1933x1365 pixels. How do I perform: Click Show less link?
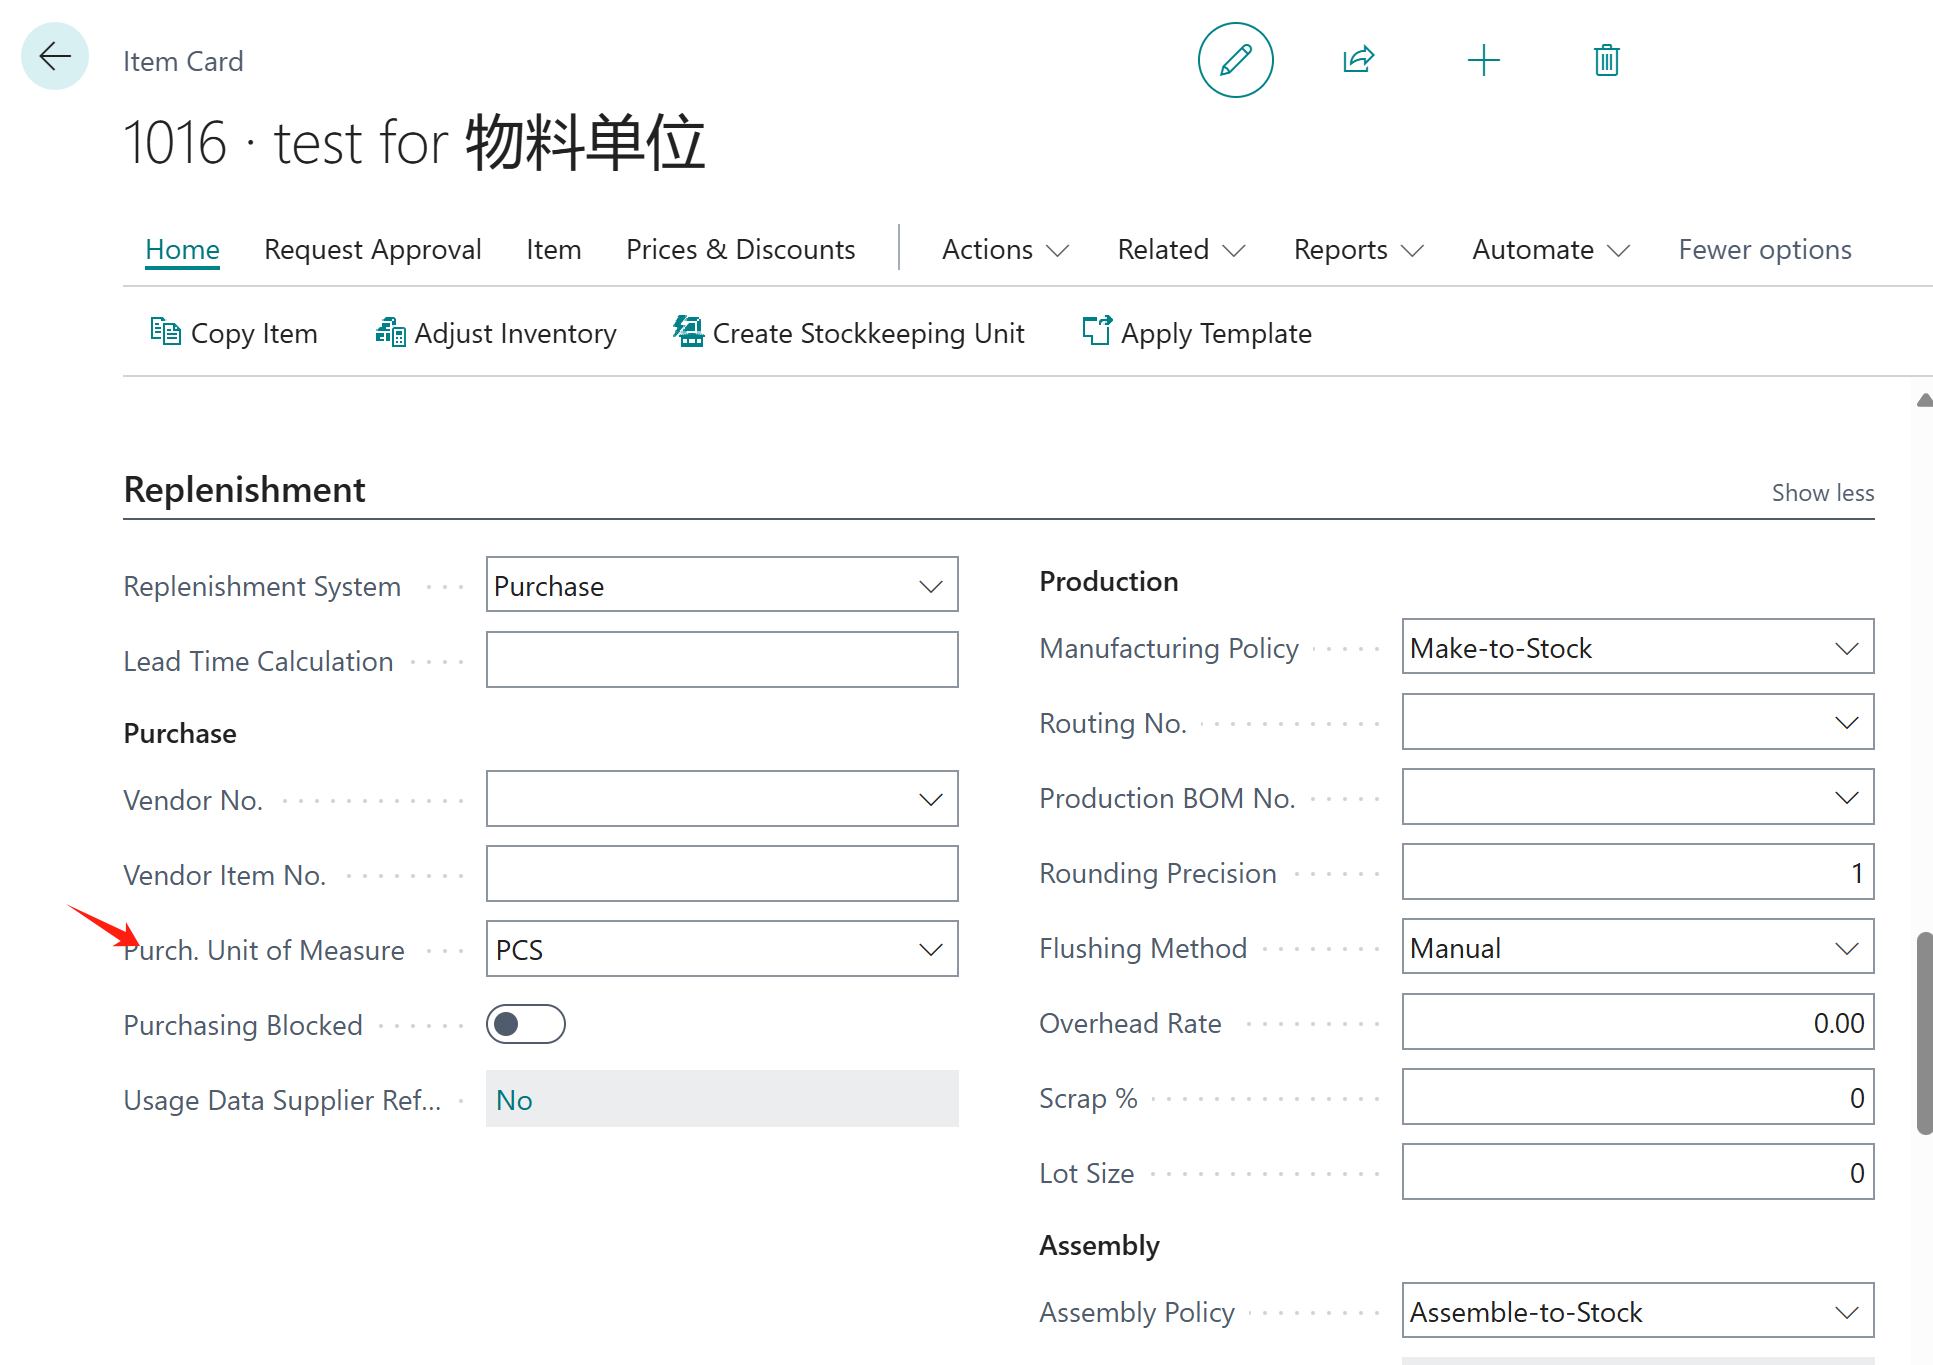click(1822, 493)
